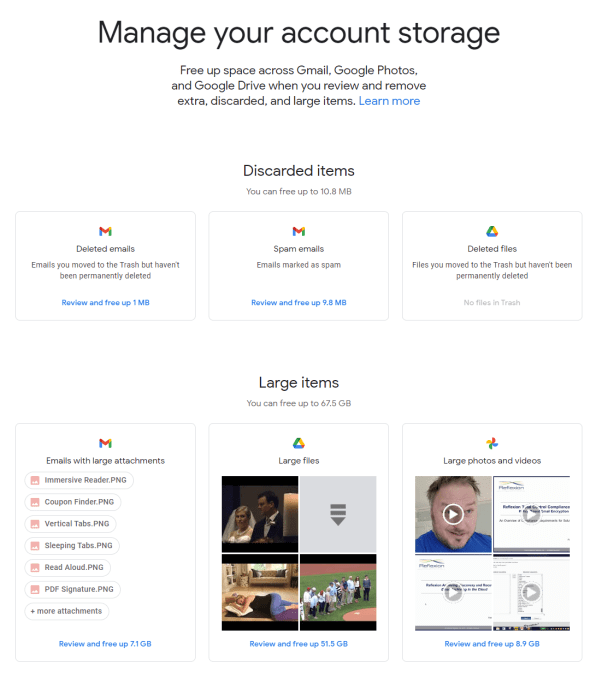Click the Gmail icon above Deleted emails
This screenshot has height=677, width=596.
click(x=105, y=231)
